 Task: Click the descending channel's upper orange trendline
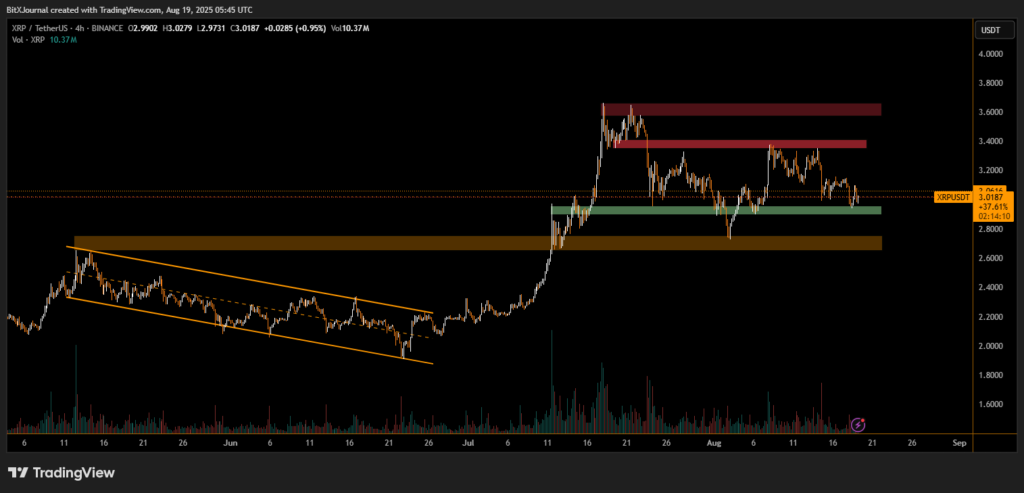pyautogui.click(x=250, y=279)
